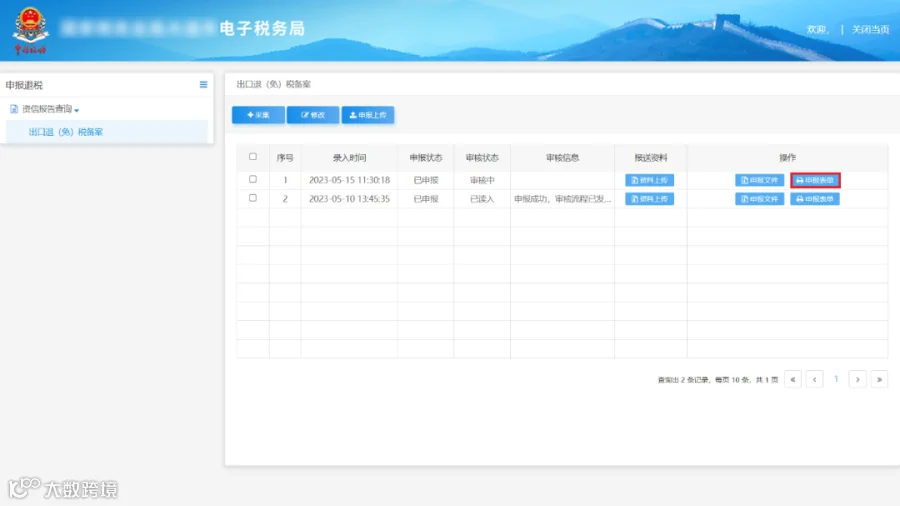Tick the select-all checkbox in table header
The height and width of the screenshot is (506, 900).
click(253, 157)
